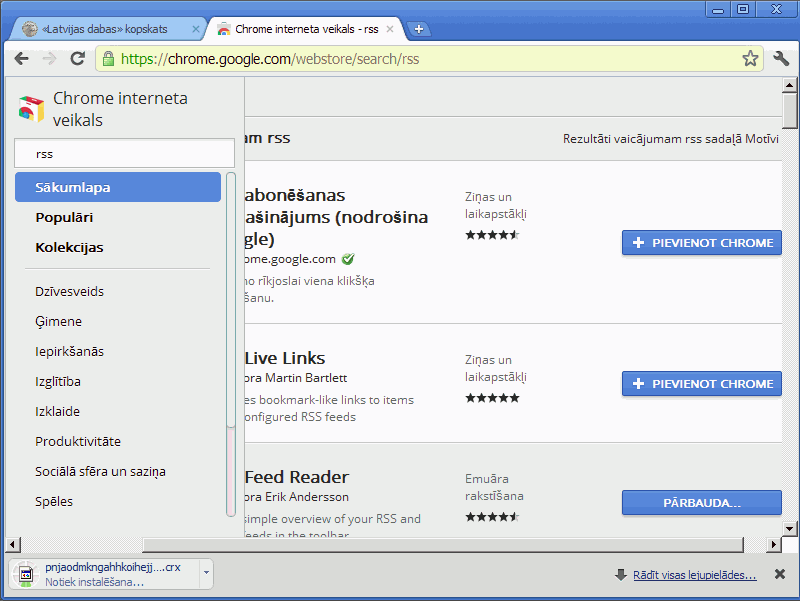Viewport: 800px width, 601px height.
Task: Open Rādīt visas lejupielādes link
Action: tap(694, 575)
